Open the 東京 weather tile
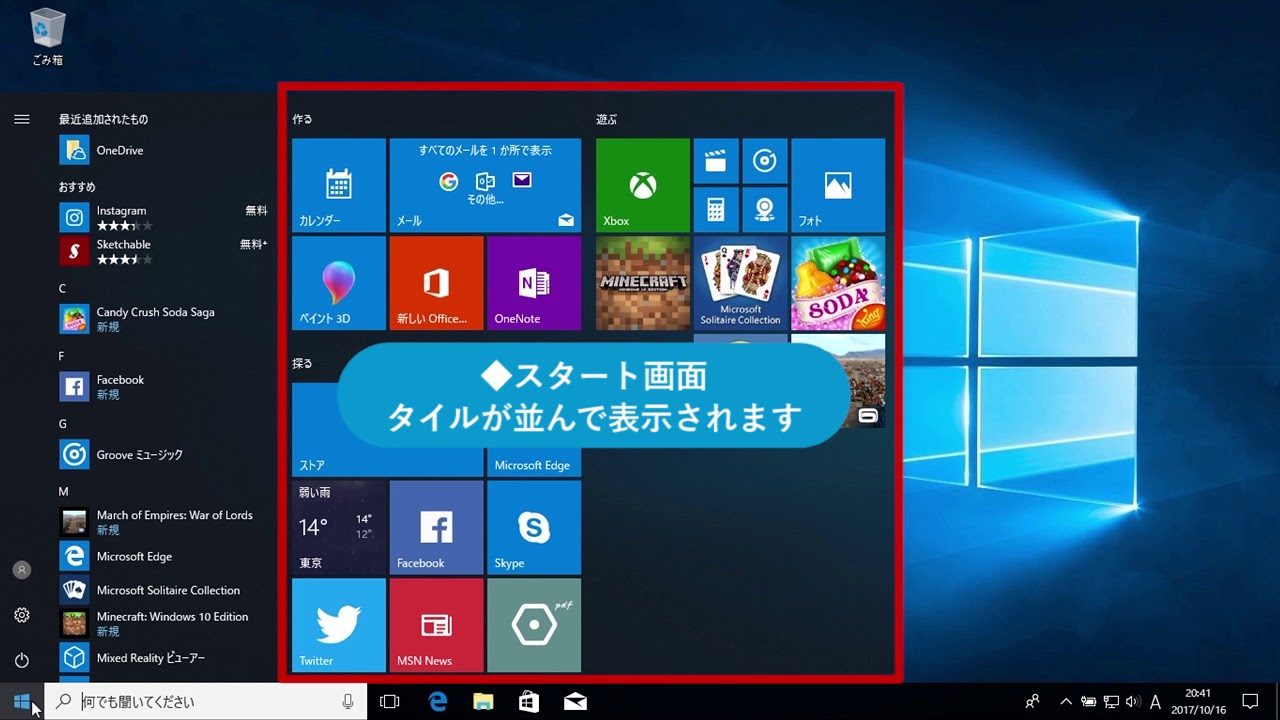The width and height of the screenshot is (1280, 720). [x=338, y=527]
